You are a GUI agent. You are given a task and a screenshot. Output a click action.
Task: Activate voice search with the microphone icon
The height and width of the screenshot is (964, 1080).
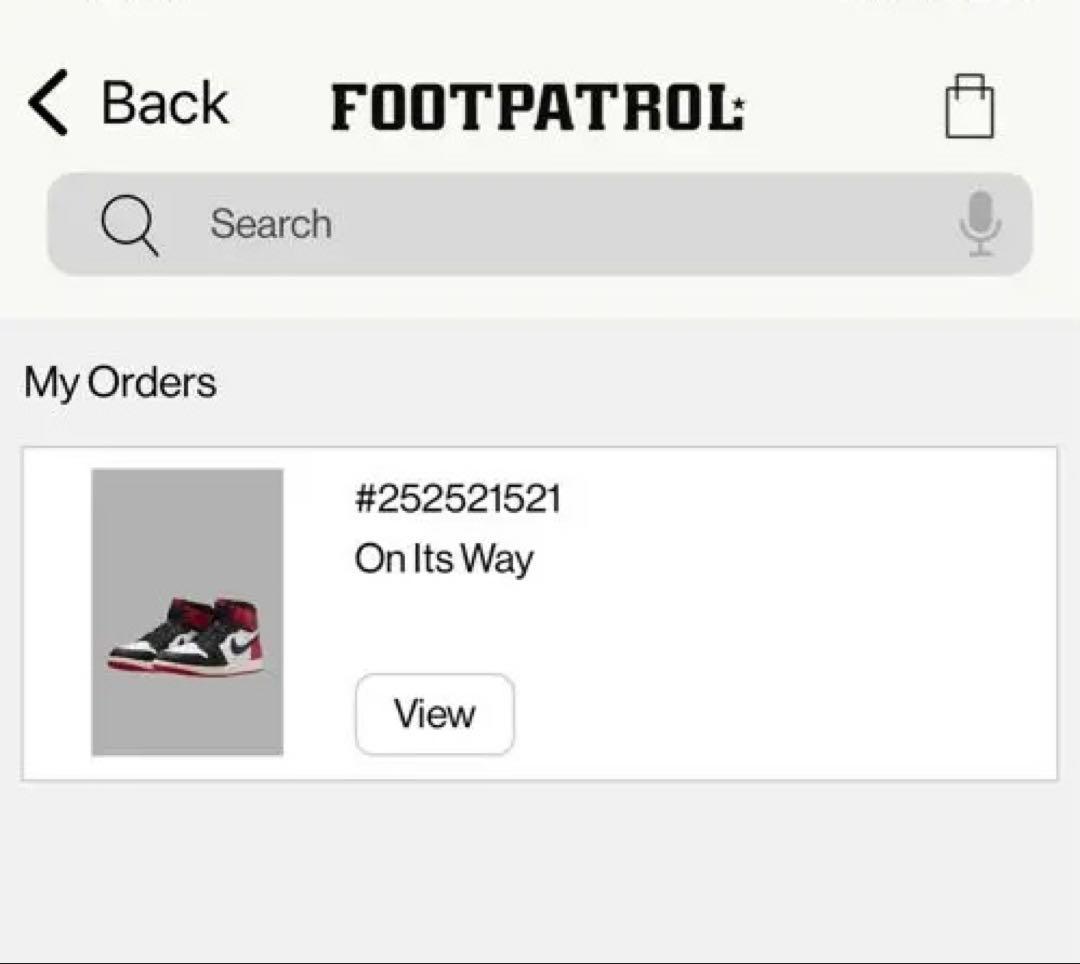[x=982, y=224]
